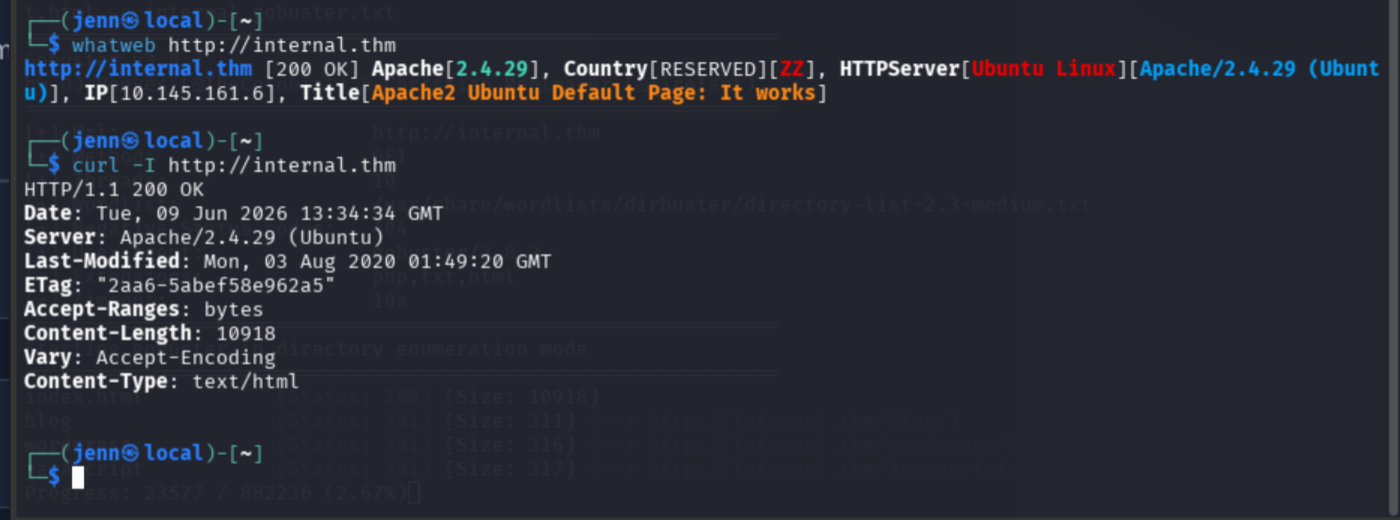Click the faded 'directory-list-2.3-medium.txt' wordlist path in the background terminal

[x=915, y=205]
